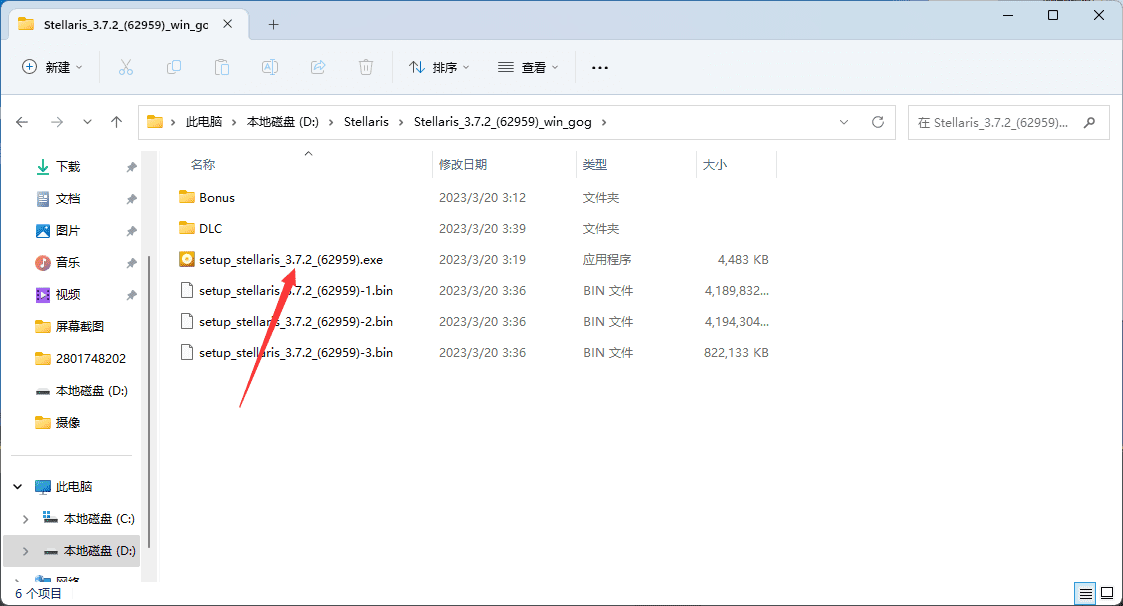The image size is (1123, 606).
Task: Open recent locations dropdown chevron
Action: (87, 122)
